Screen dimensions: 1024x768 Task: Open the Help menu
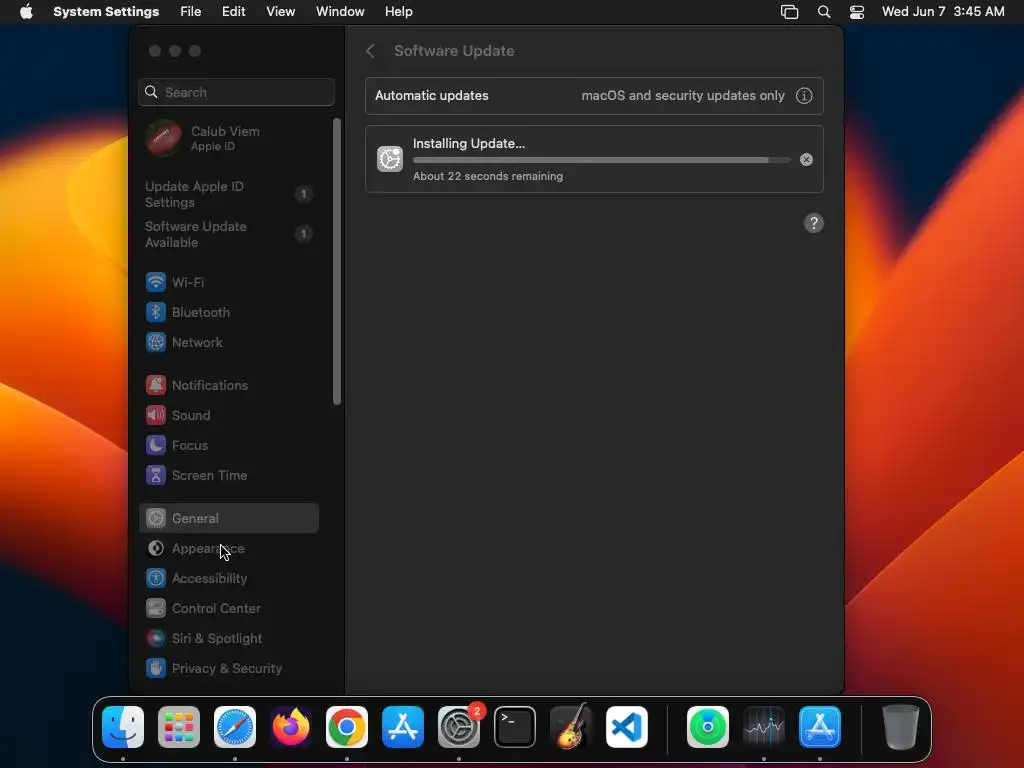[398, 12]
